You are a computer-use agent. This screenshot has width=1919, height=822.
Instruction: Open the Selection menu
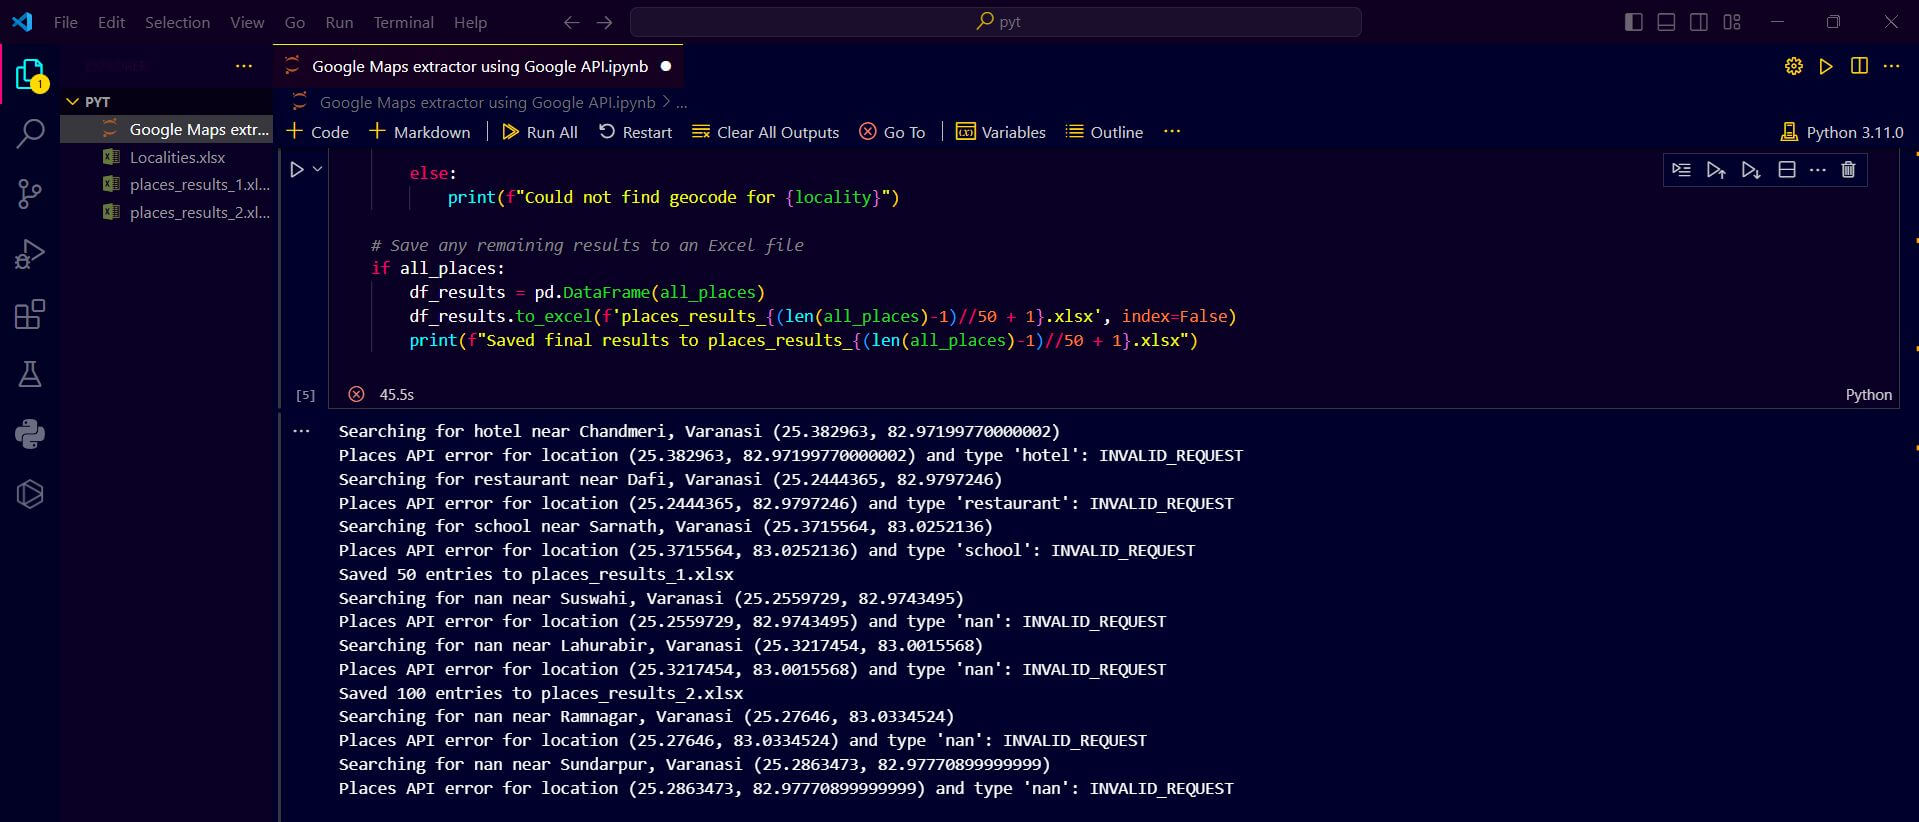[177, 22]
